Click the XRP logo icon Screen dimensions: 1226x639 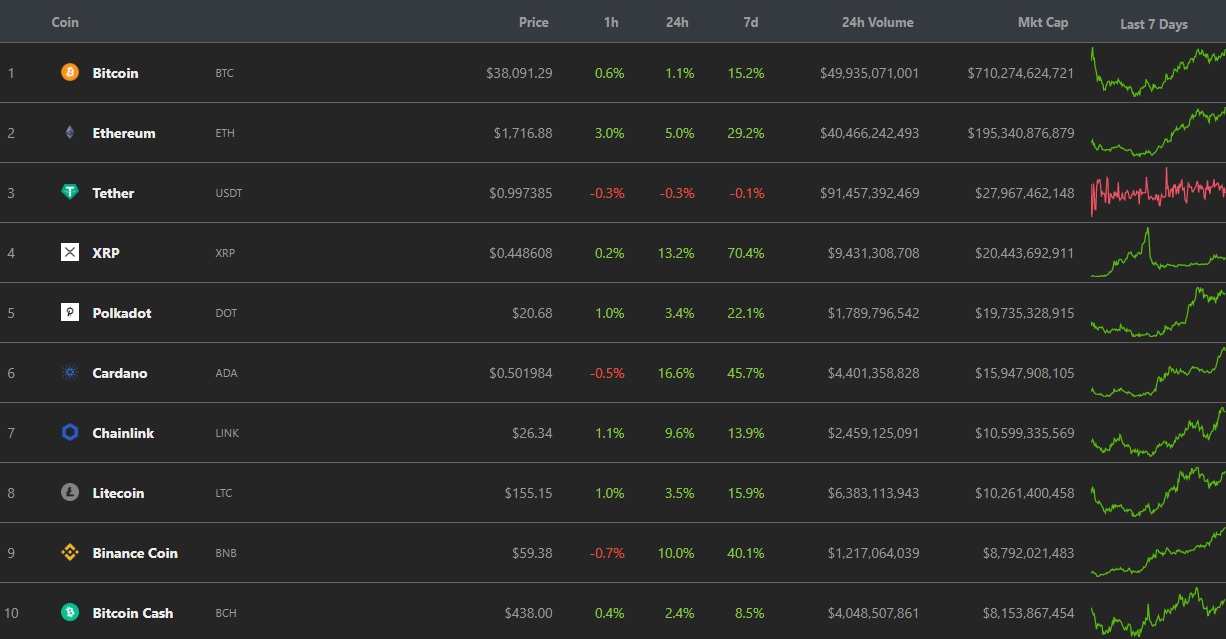(70, 253)
